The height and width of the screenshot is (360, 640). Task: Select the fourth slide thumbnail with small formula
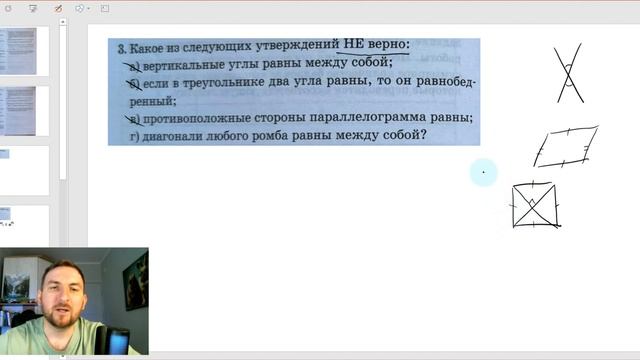pos(24,226)
